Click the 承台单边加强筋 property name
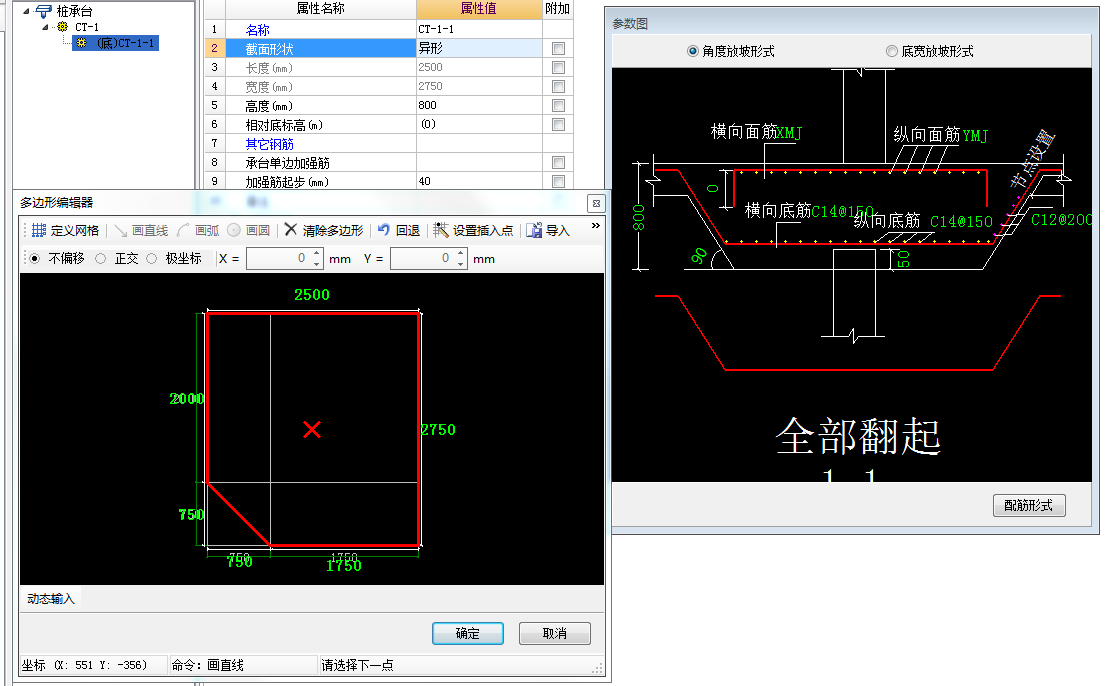This screenshot has height=686, width=1120. coord(287,163)
